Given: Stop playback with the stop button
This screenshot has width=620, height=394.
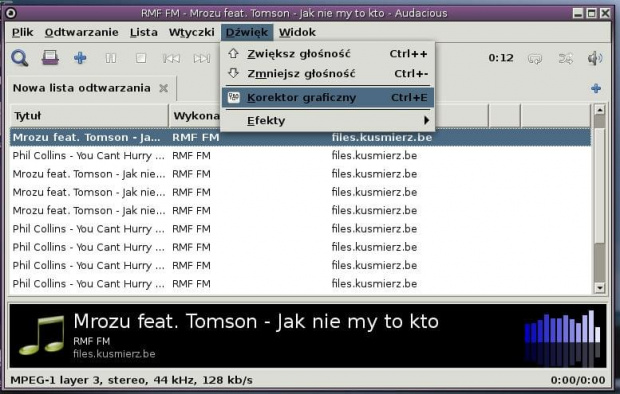Looking at the screenshot, I should tap(141, 58).
